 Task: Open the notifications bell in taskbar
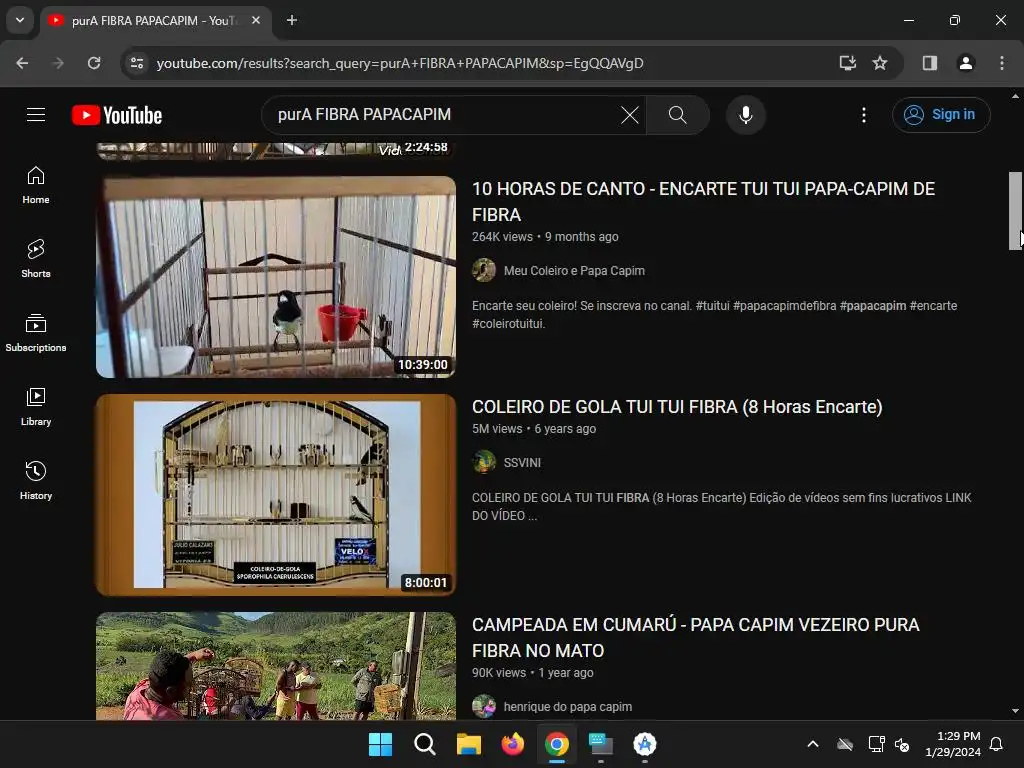coord(996,744)
